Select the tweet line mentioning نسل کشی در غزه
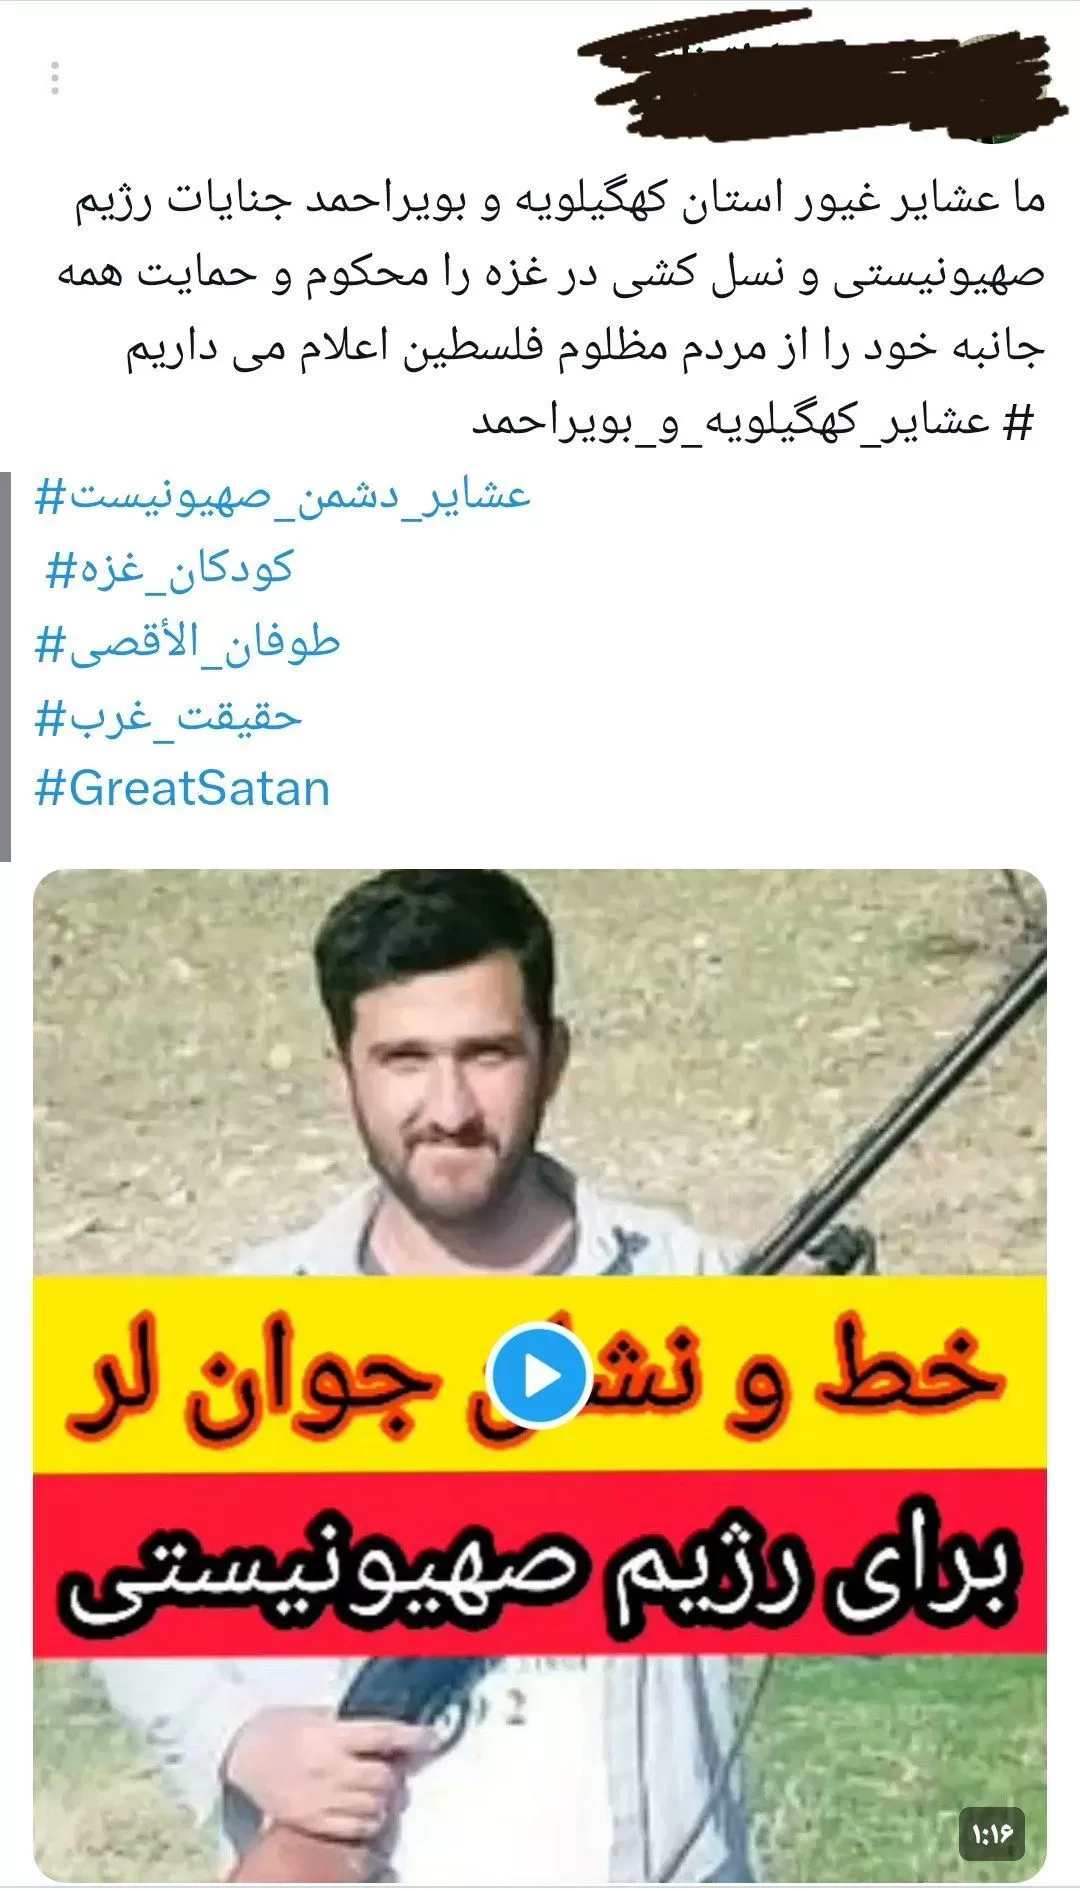The width and height of the screenshot is (1080, 1891). (x=550, y=274)
